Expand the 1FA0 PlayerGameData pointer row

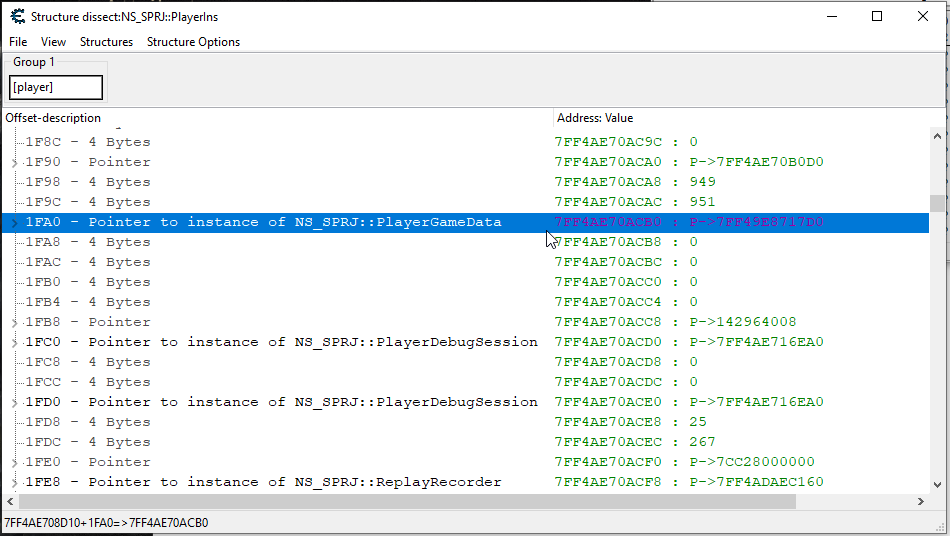point(14,222)
